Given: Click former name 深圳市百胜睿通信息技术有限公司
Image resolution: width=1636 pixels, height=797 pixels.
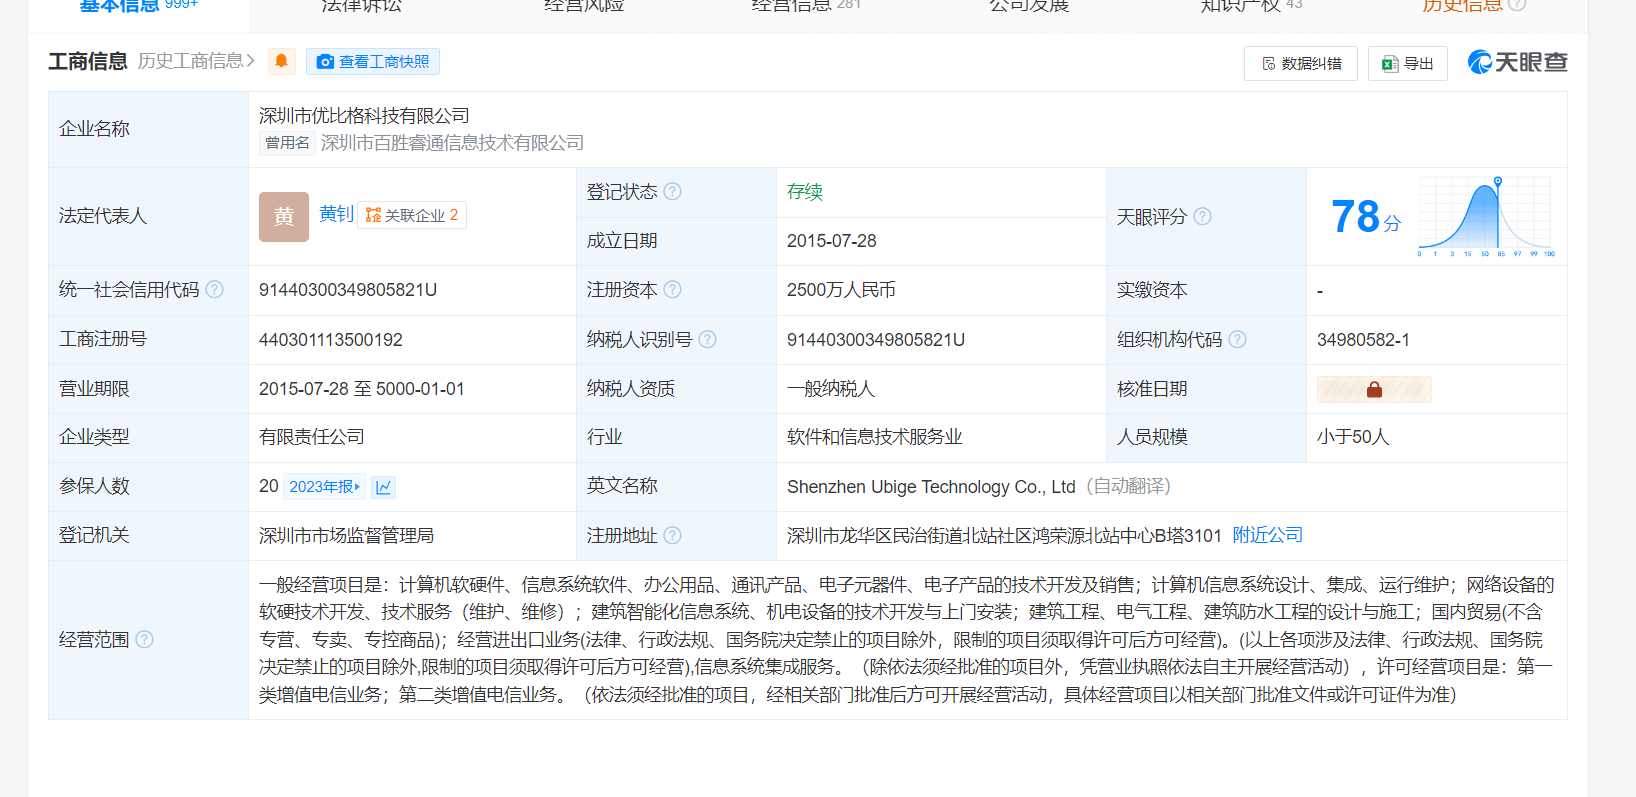Looking at the screenshot, I should [x=452, y=143].
